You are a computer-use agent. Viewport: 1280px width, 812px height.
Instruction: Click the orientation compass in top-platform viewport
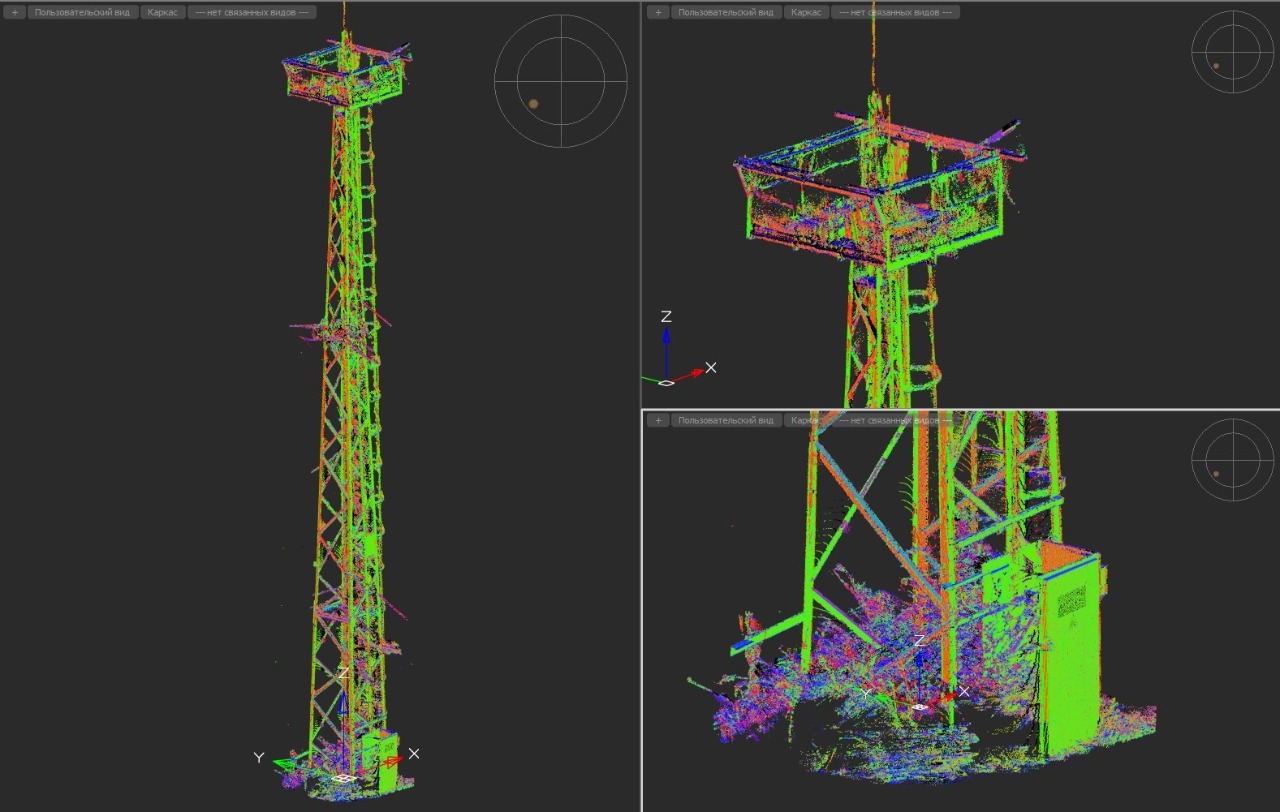click(1233, 51)
